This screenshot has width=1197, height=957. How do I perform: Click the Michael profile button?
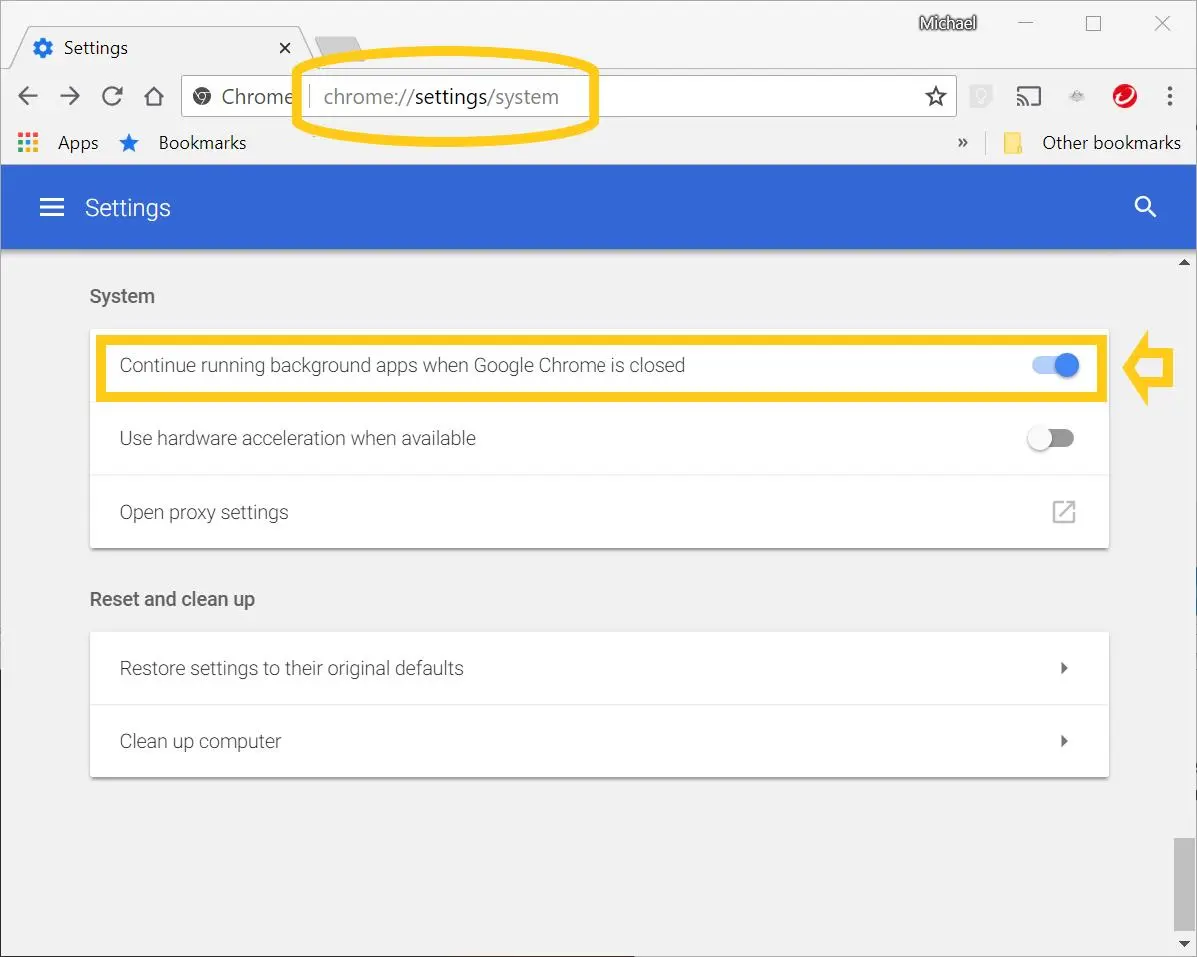947,23
